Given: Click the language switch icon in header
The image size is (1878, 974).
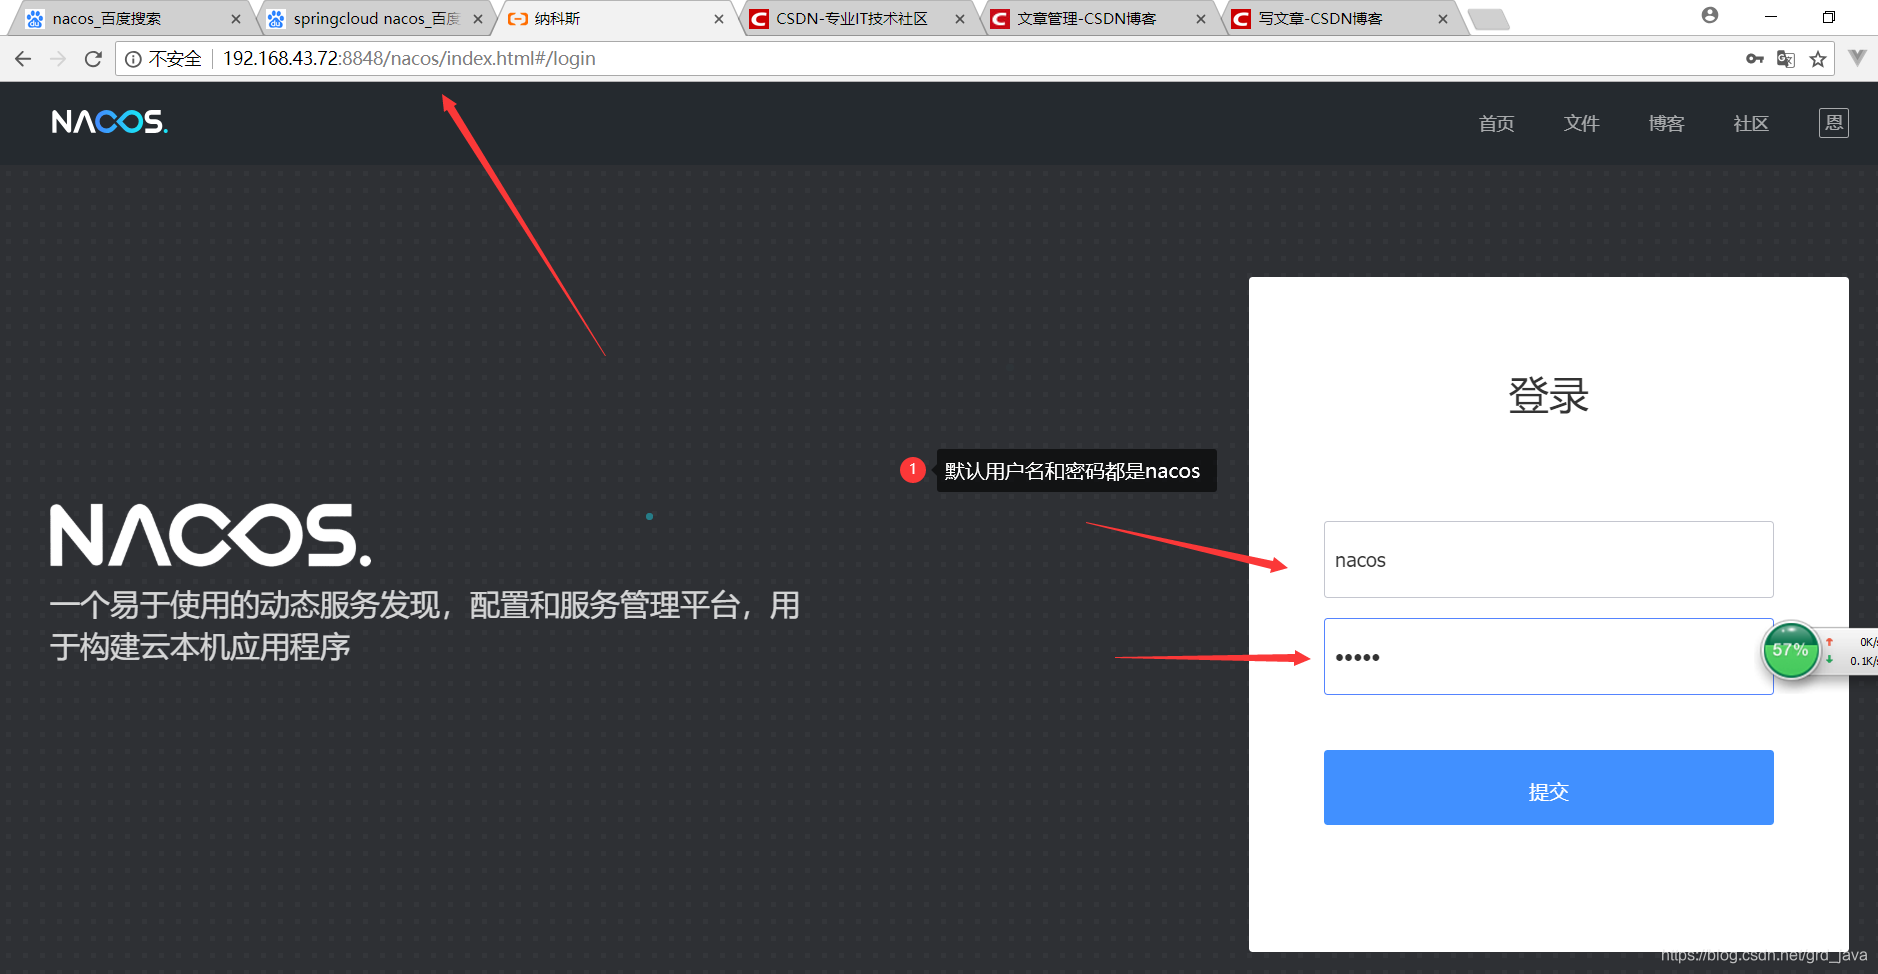Looking at the screenshot, I should (1833, 123).
